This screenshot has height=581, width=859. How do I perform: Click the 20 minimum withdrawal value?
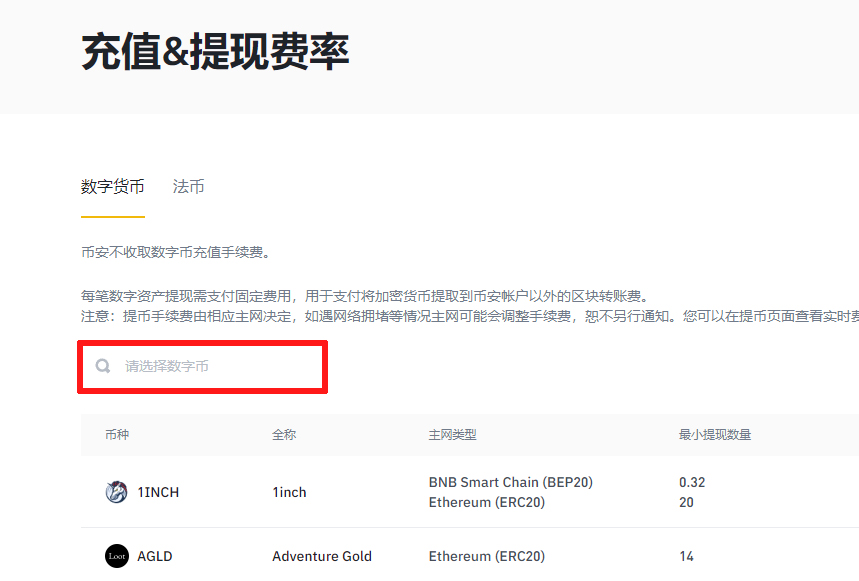point(686,502)
